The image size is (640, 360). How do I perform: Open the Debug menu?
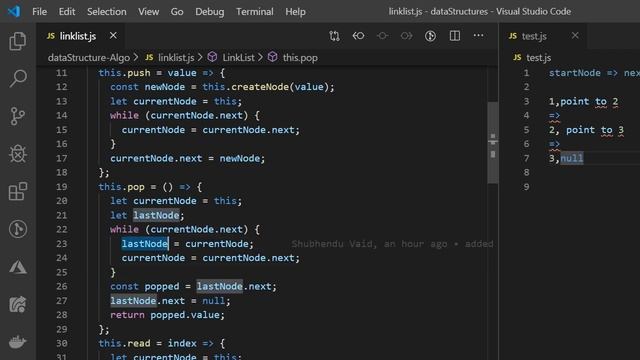point(209,11)
